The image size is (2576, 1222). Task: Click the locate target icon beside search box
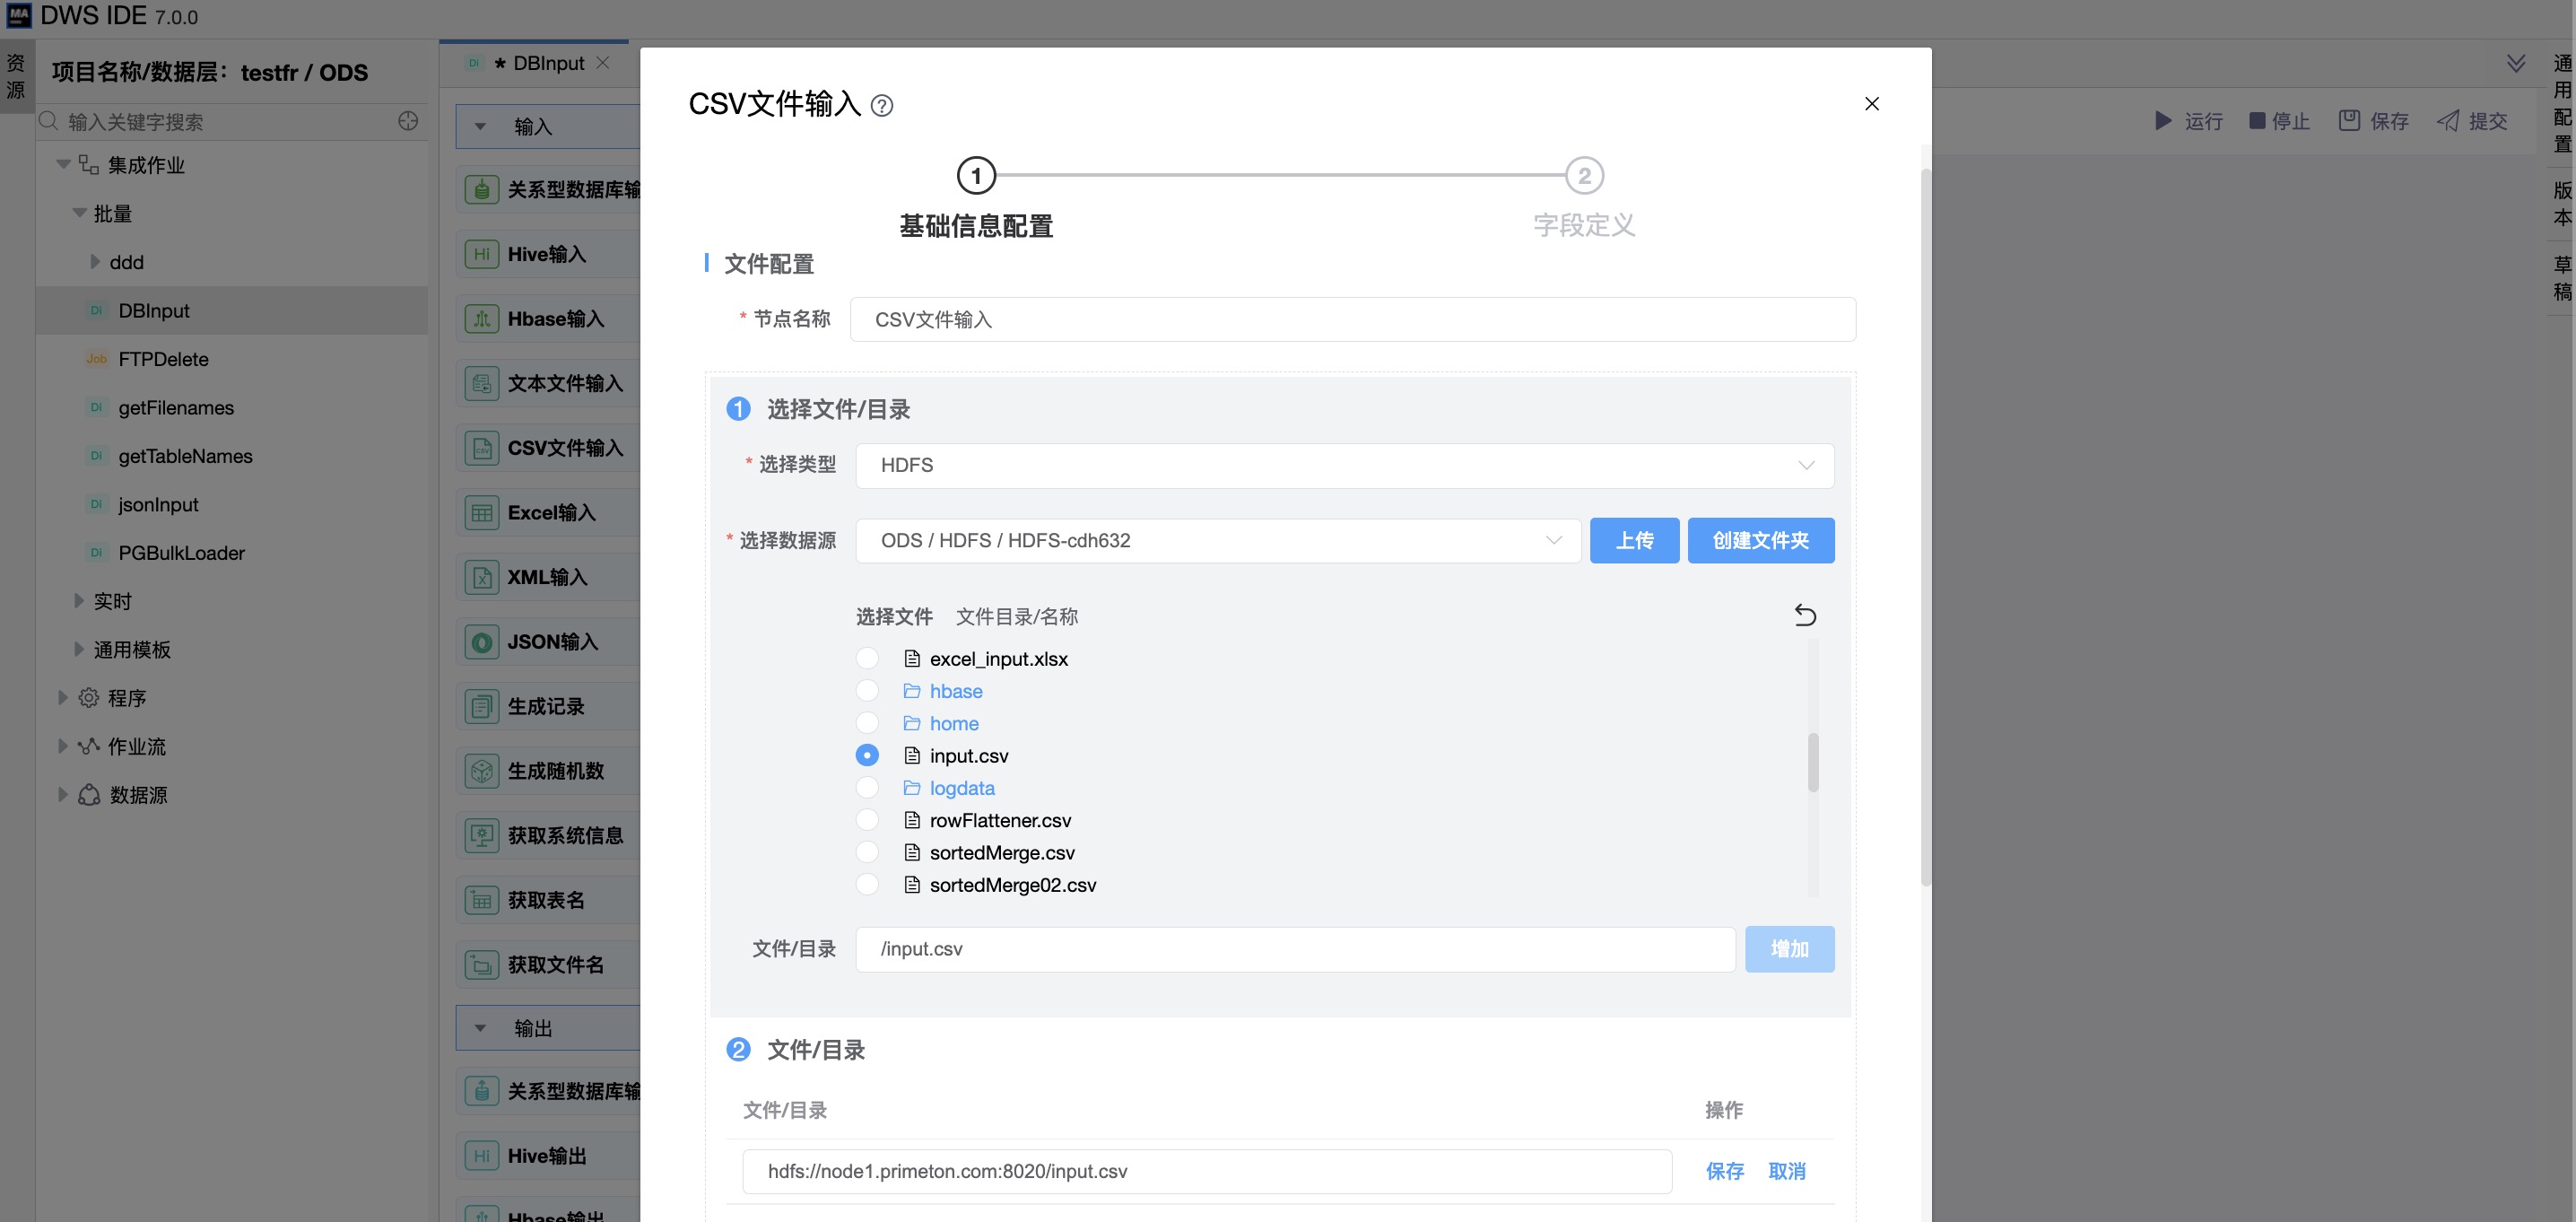click(x=408, y=121)
